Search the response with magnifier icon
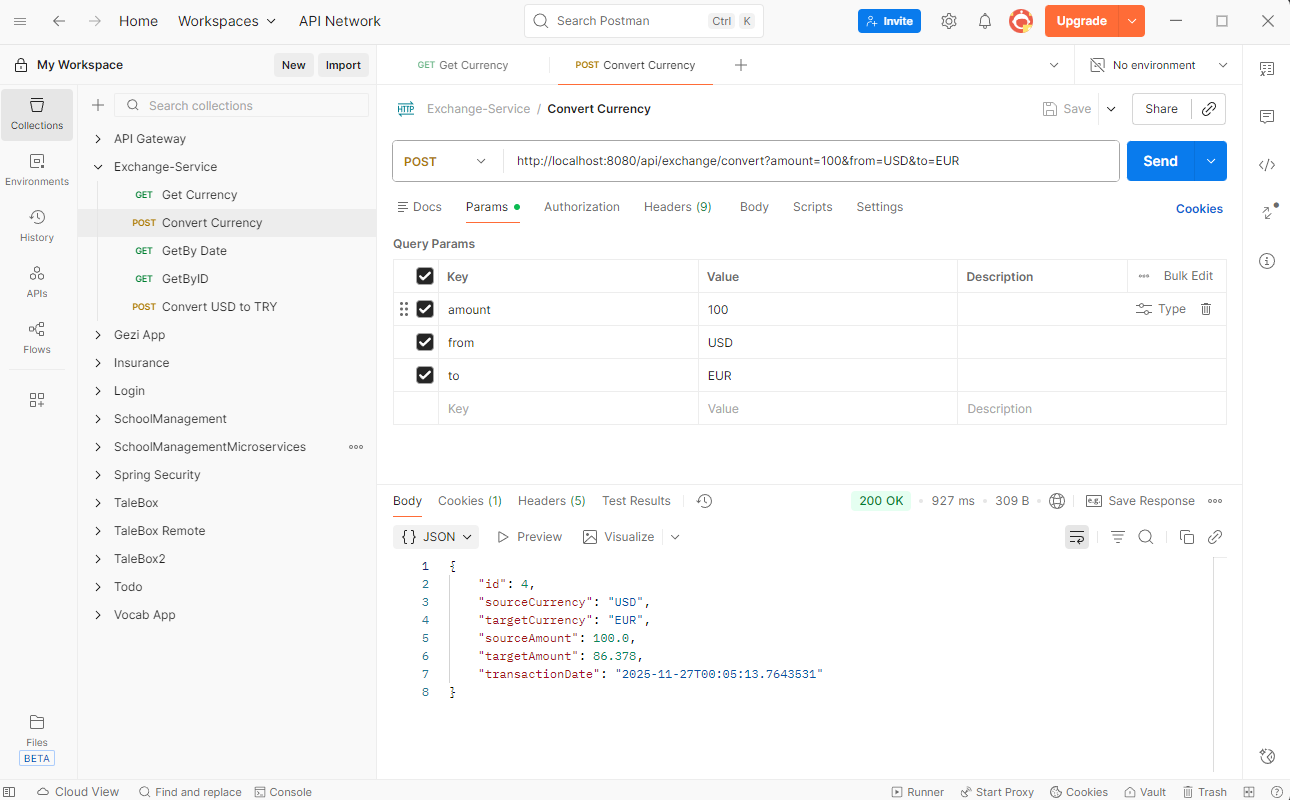 click(1146, 537)
